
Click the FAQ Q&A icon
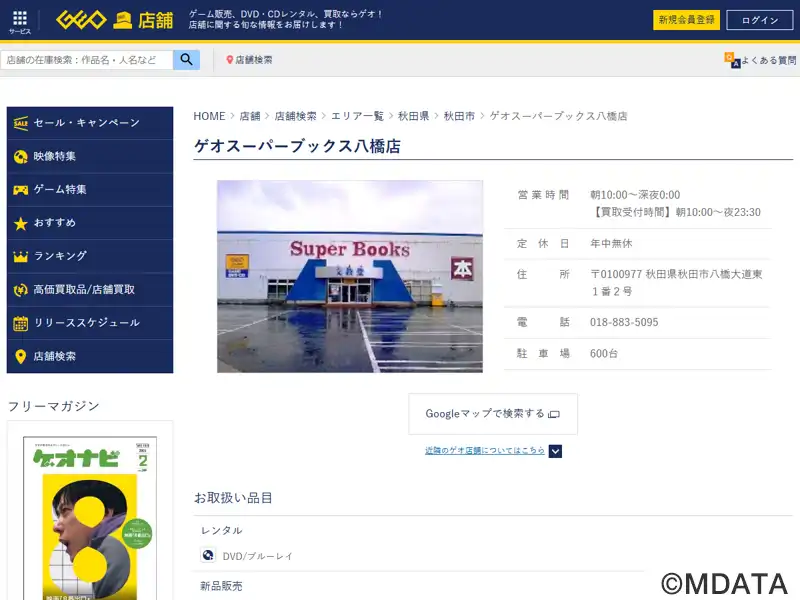[x=732, y=60]
